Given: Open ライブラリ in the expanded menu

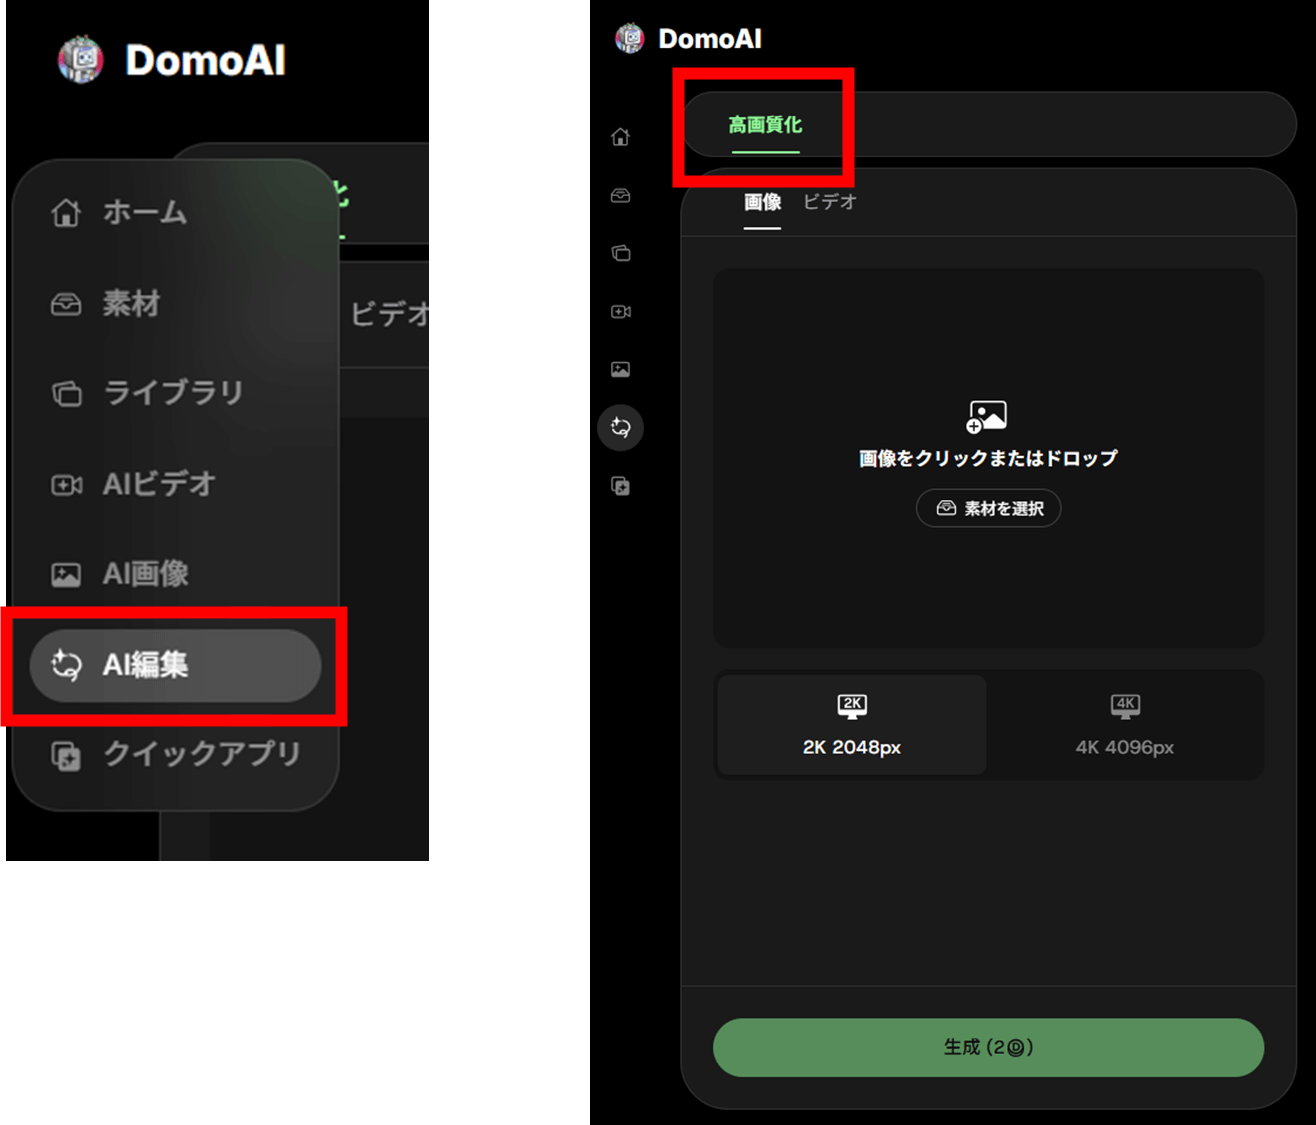Looking at the screenshot, I should tap(172, 393).
